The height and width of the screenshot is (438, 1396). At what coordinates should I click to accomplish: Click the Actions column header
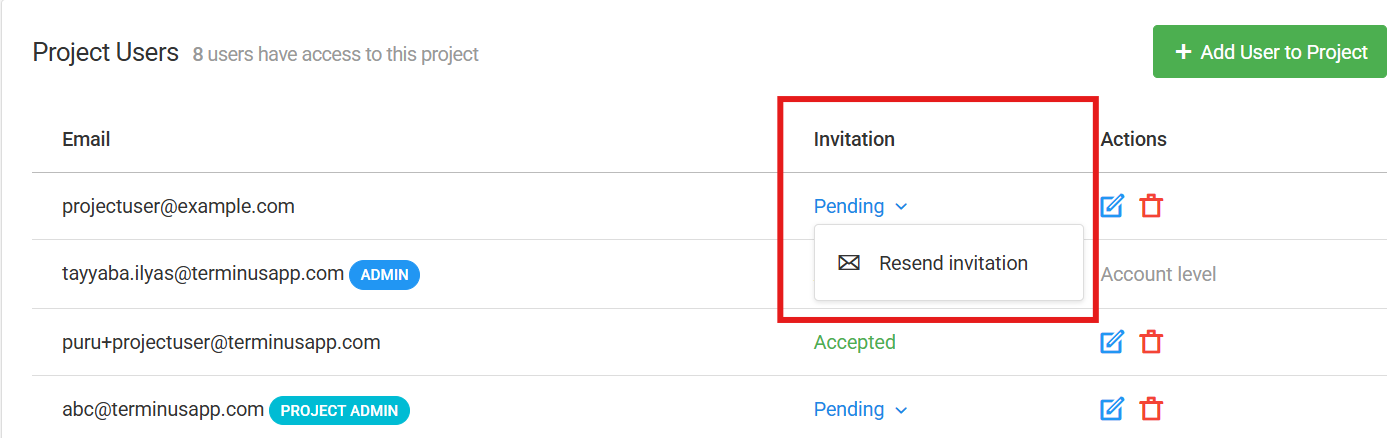[x=1134, y=139]
